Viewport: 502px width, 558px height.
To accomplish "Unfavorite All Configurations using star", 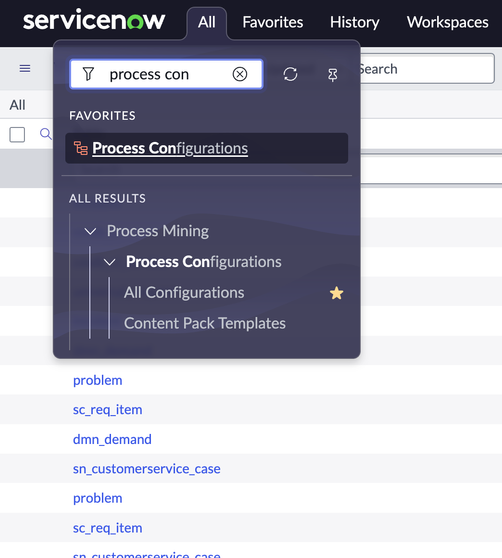I will (336, 293).
